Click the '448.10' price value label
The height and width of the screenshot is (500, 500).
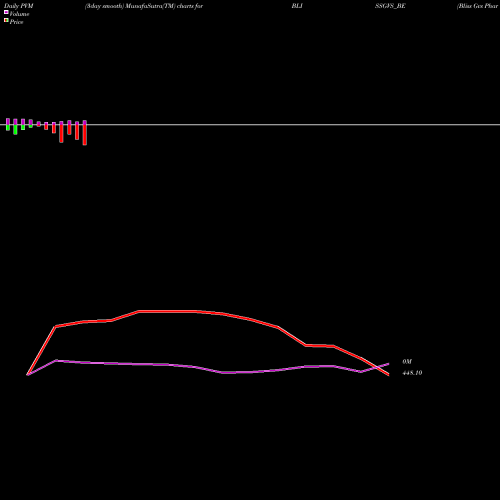click(x=412, y=373)
